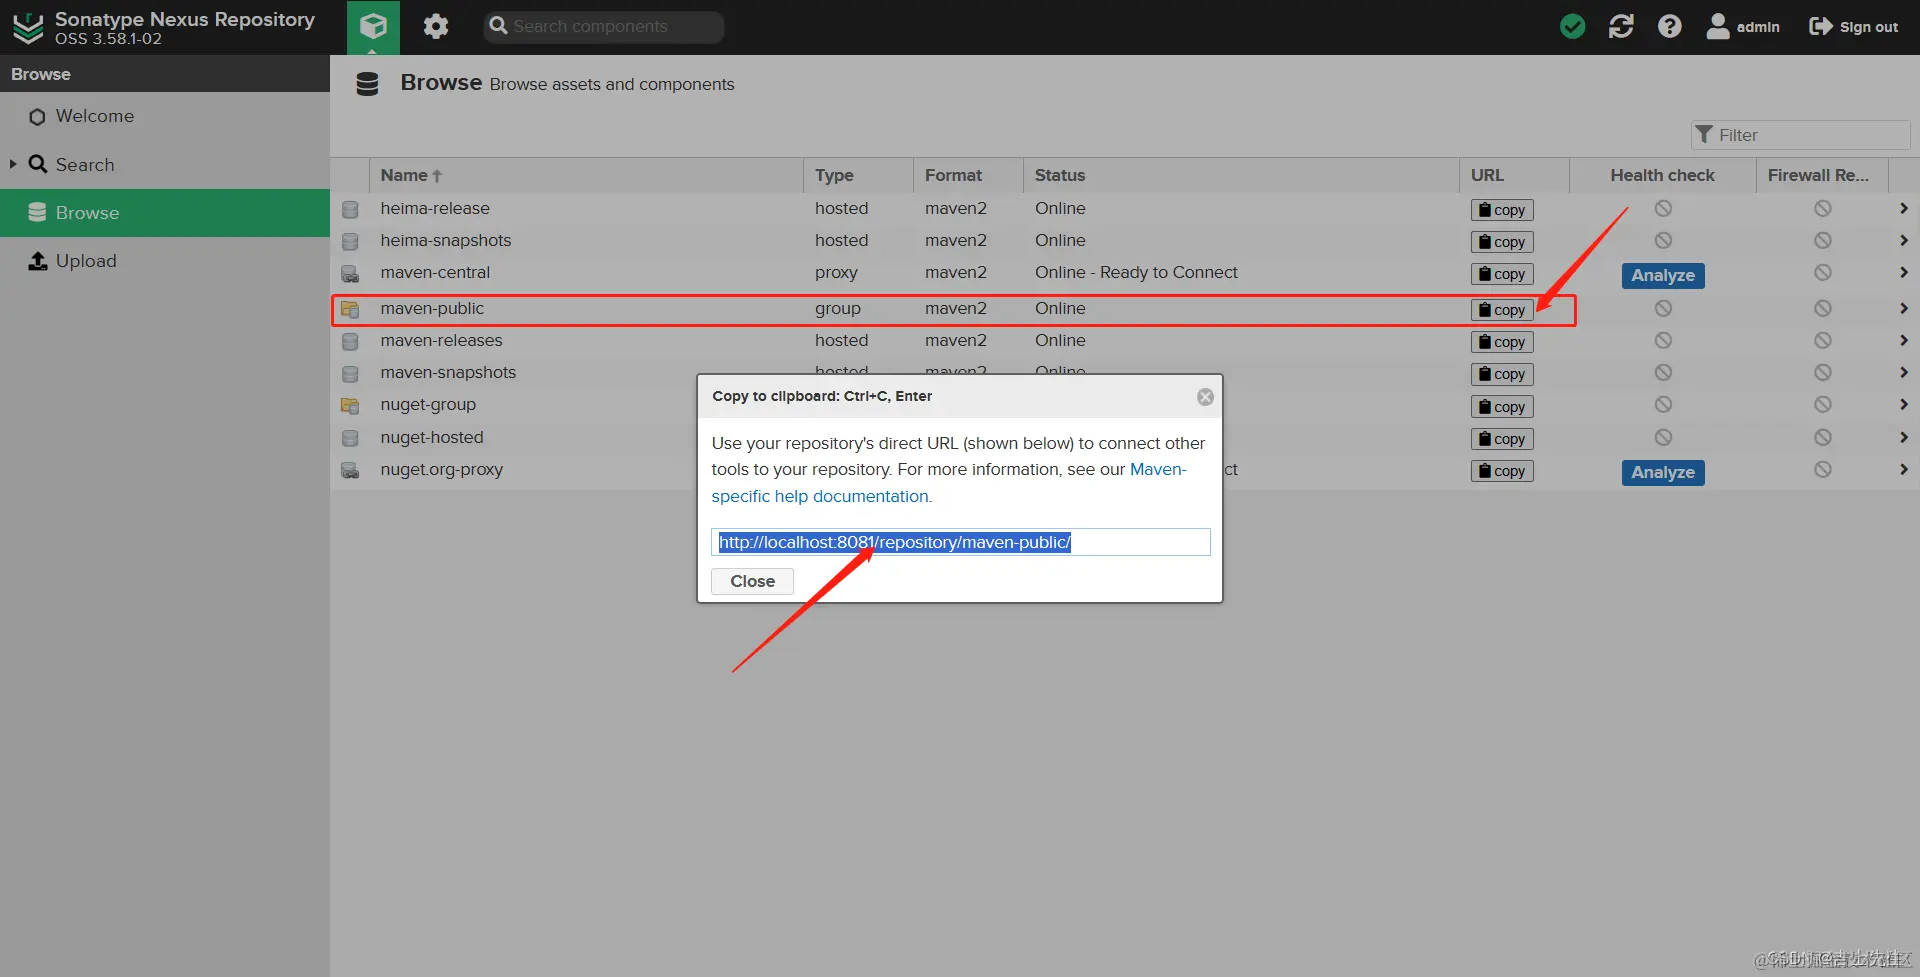Image resolution: width=1920 pixels, height=977 pixels.
Task: Open maven-releases row chevron
Action: click(1903, 340)
